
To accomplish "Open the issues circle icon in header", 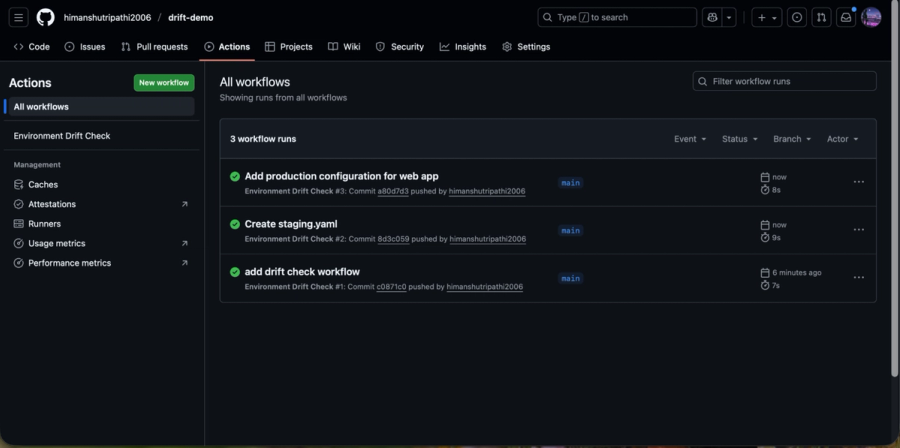I will [x=797, y=18].
